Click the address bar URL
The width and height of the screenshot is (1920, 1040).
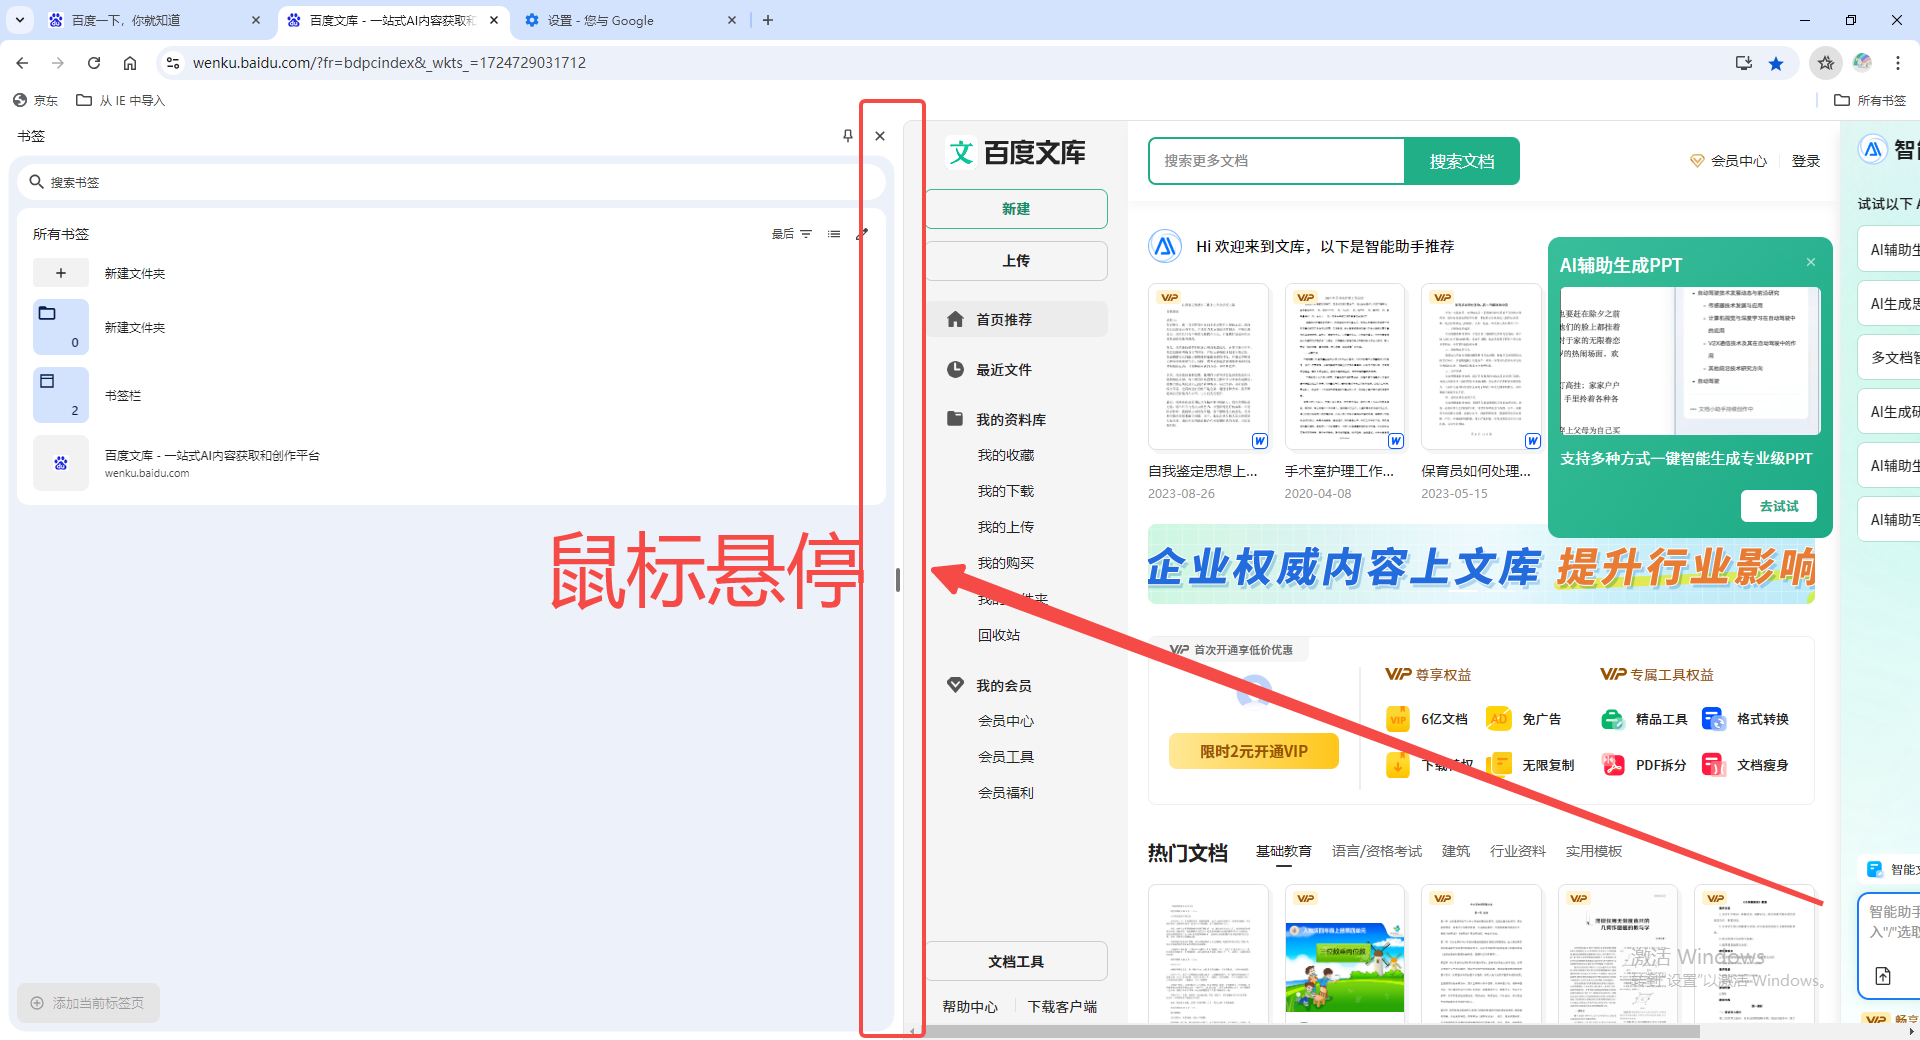coord(389,63)
